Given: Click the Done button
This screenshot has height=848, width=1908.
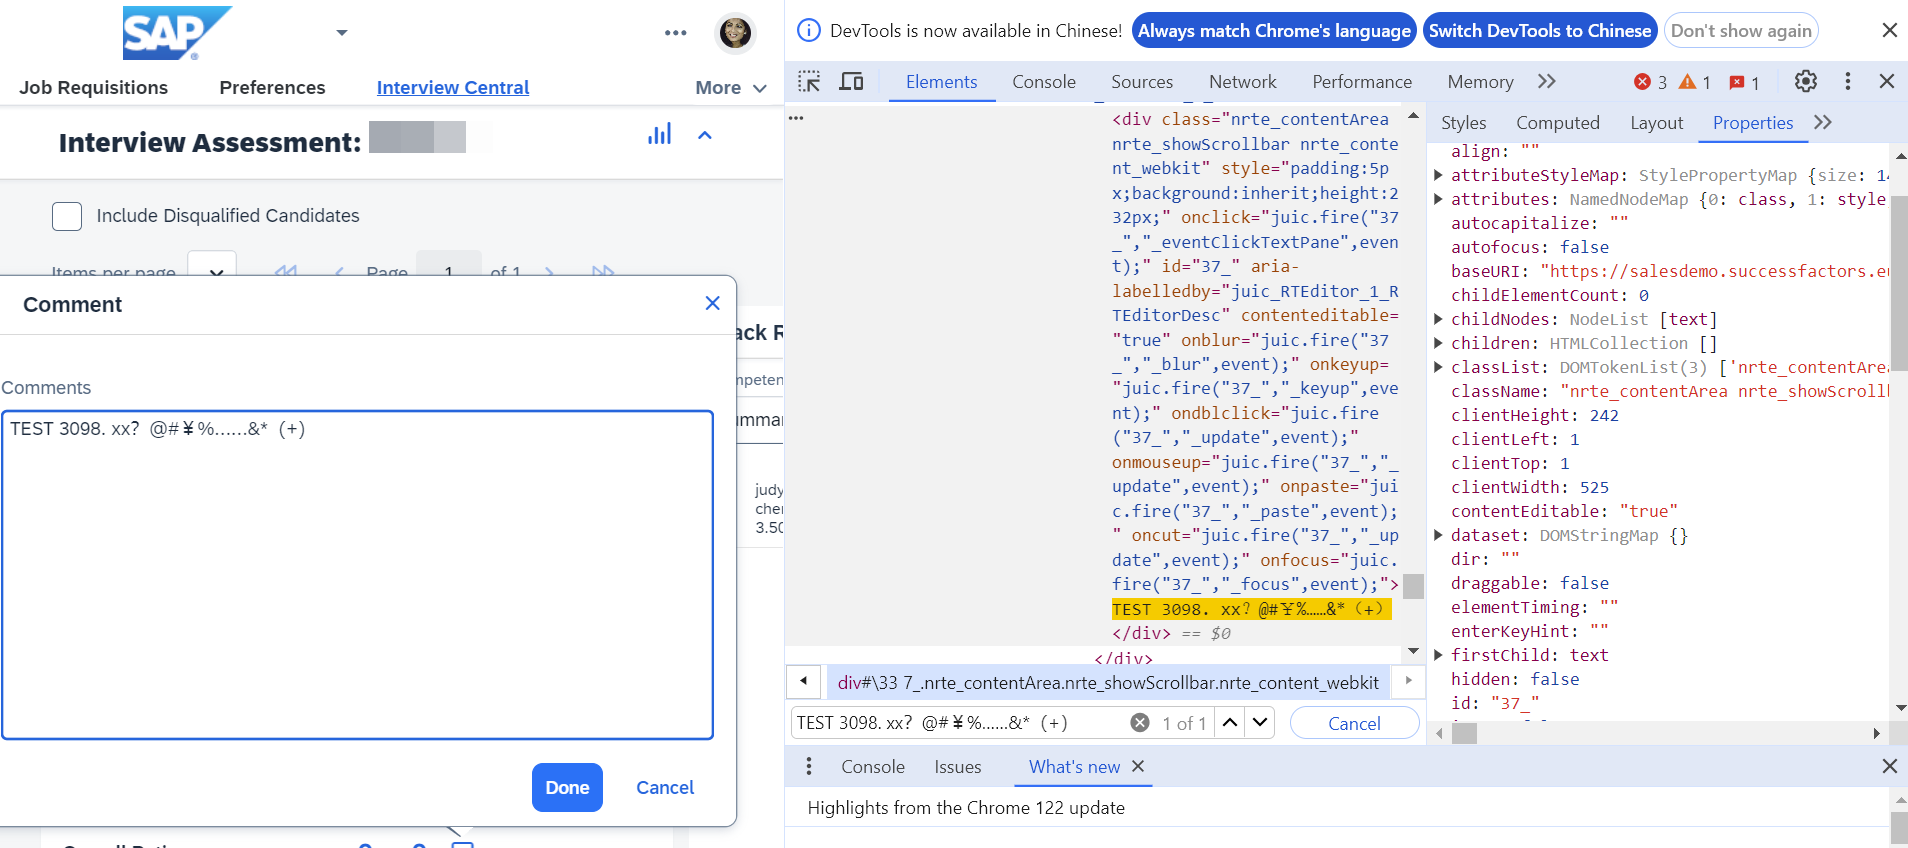Looking at the screenshot, I should pos(567,788).
